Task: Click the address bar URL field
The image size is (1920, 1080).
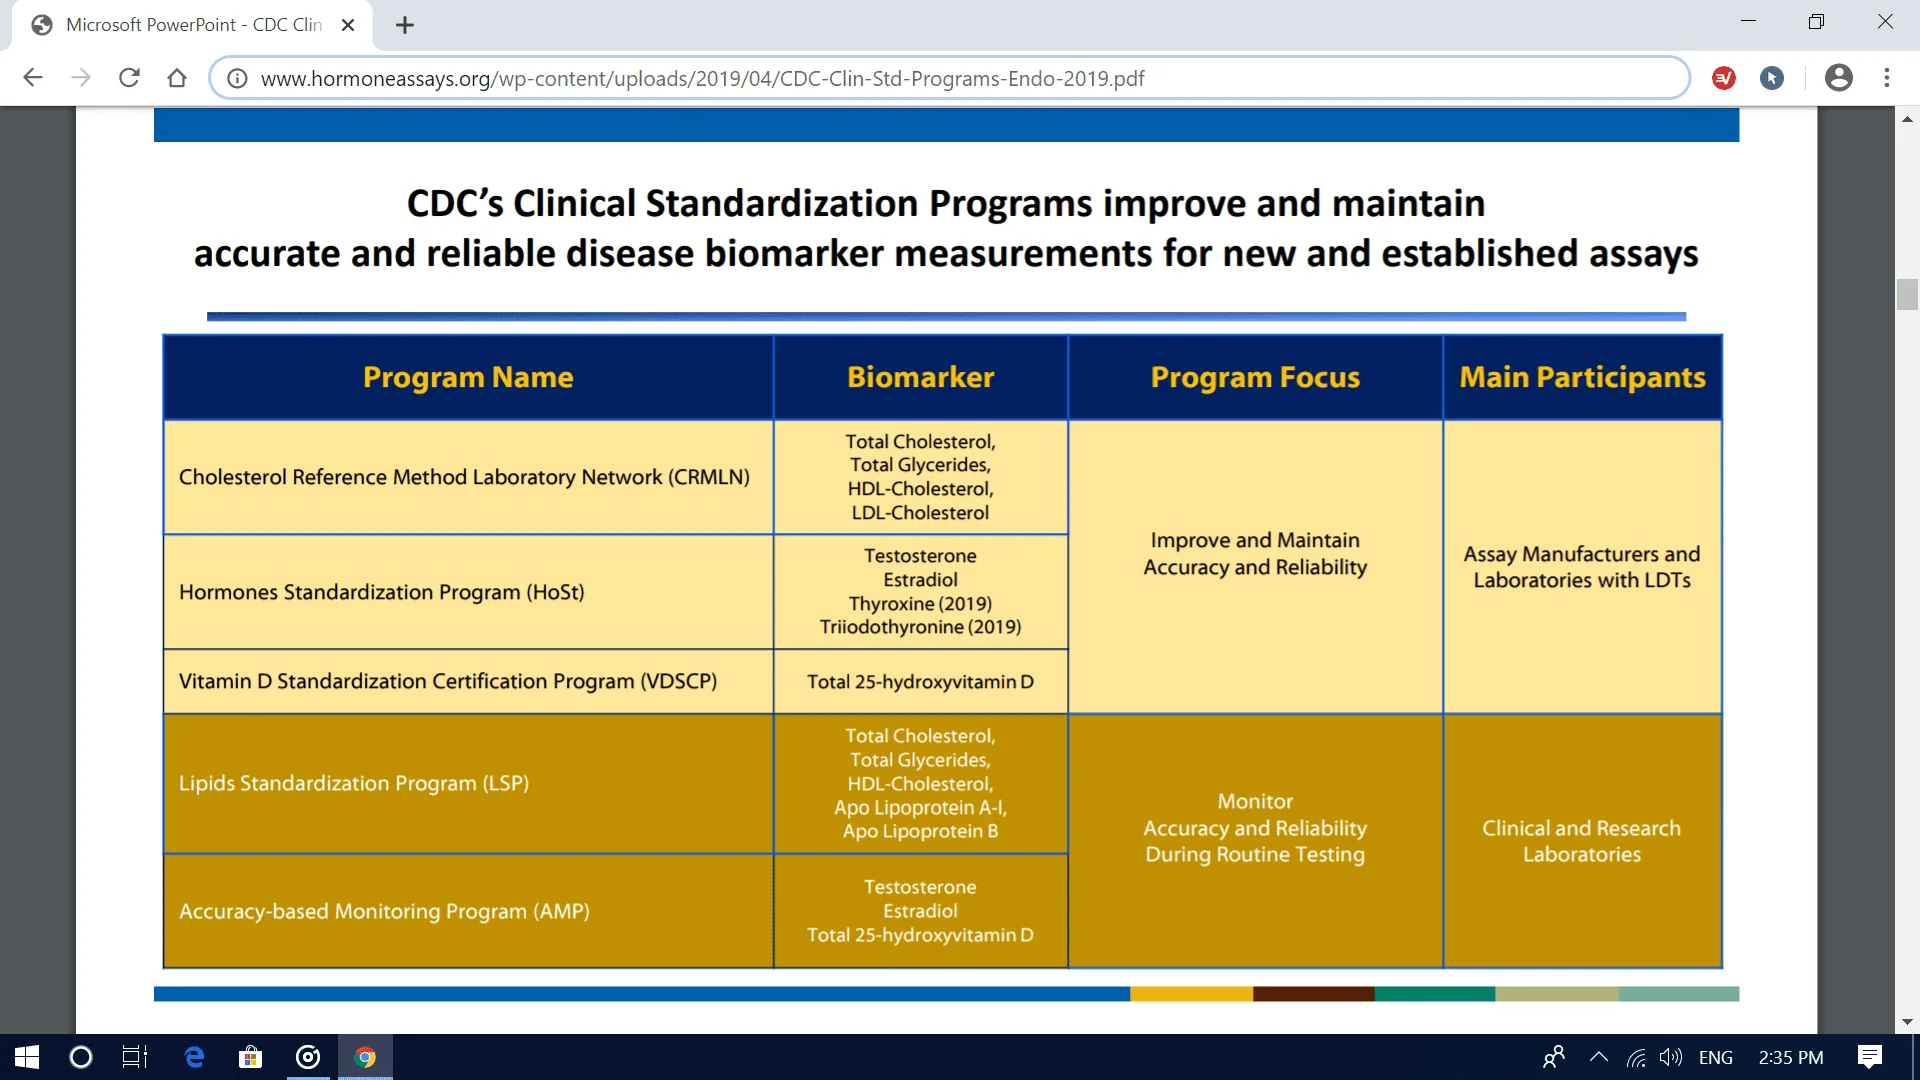Action: pos(950,78)
